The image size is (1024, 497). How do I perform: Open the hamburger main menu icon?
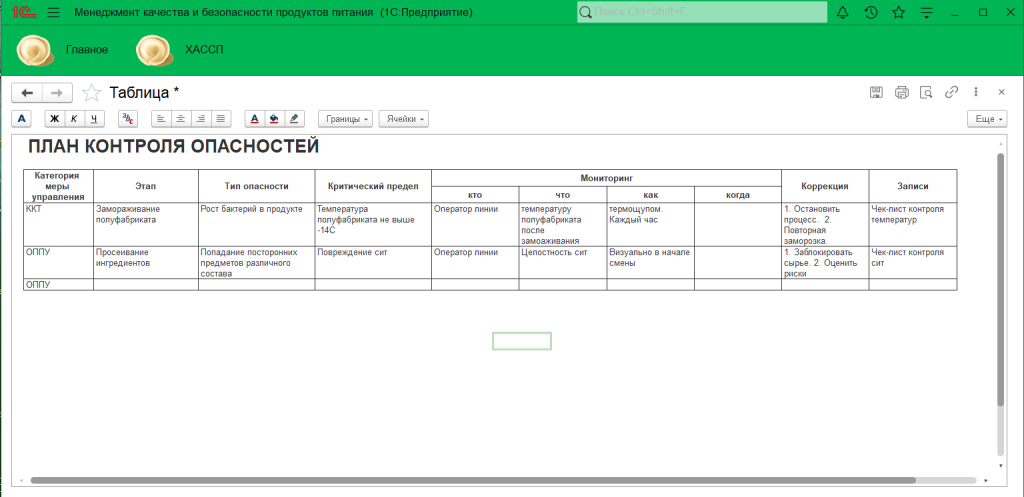[53, 12]
